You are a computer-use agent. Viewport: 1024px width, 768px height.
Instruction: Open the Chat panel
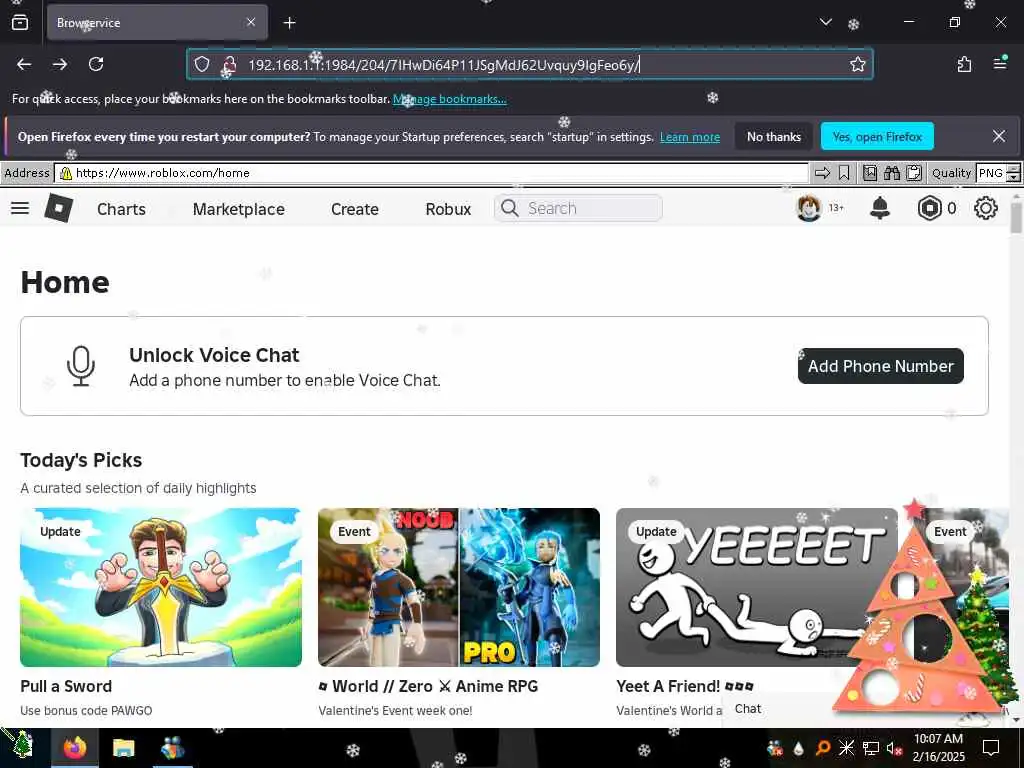click(748, 709)
